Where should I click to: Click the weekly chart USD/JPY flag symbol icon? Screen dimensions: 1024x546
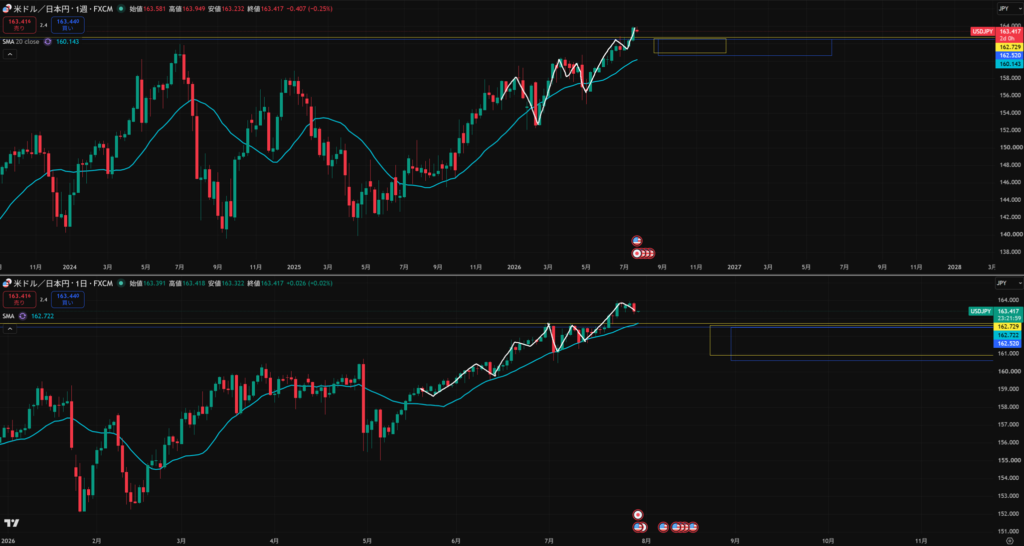(7, 10)
